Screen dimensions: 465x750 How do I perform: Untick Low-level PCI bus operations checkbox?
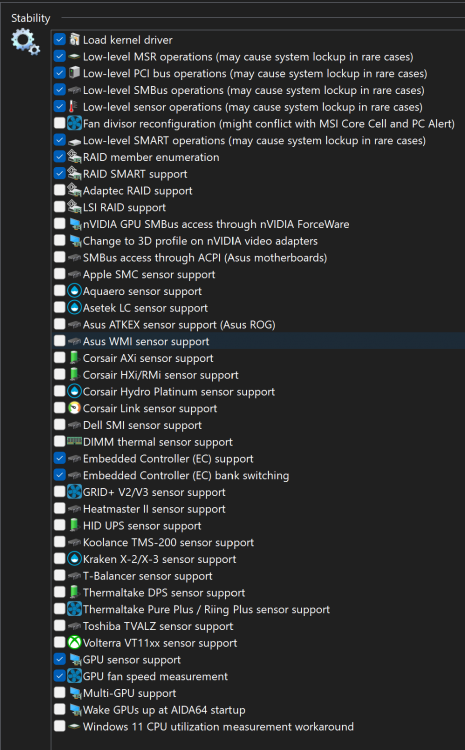coord(59,73)
